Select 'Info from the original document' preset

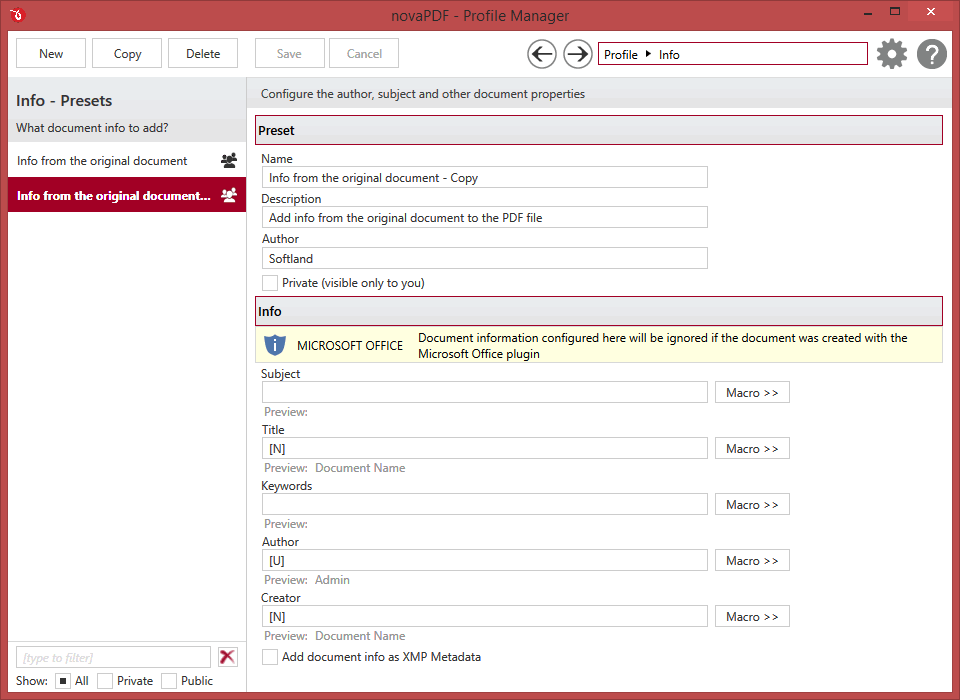pos(127,160)
